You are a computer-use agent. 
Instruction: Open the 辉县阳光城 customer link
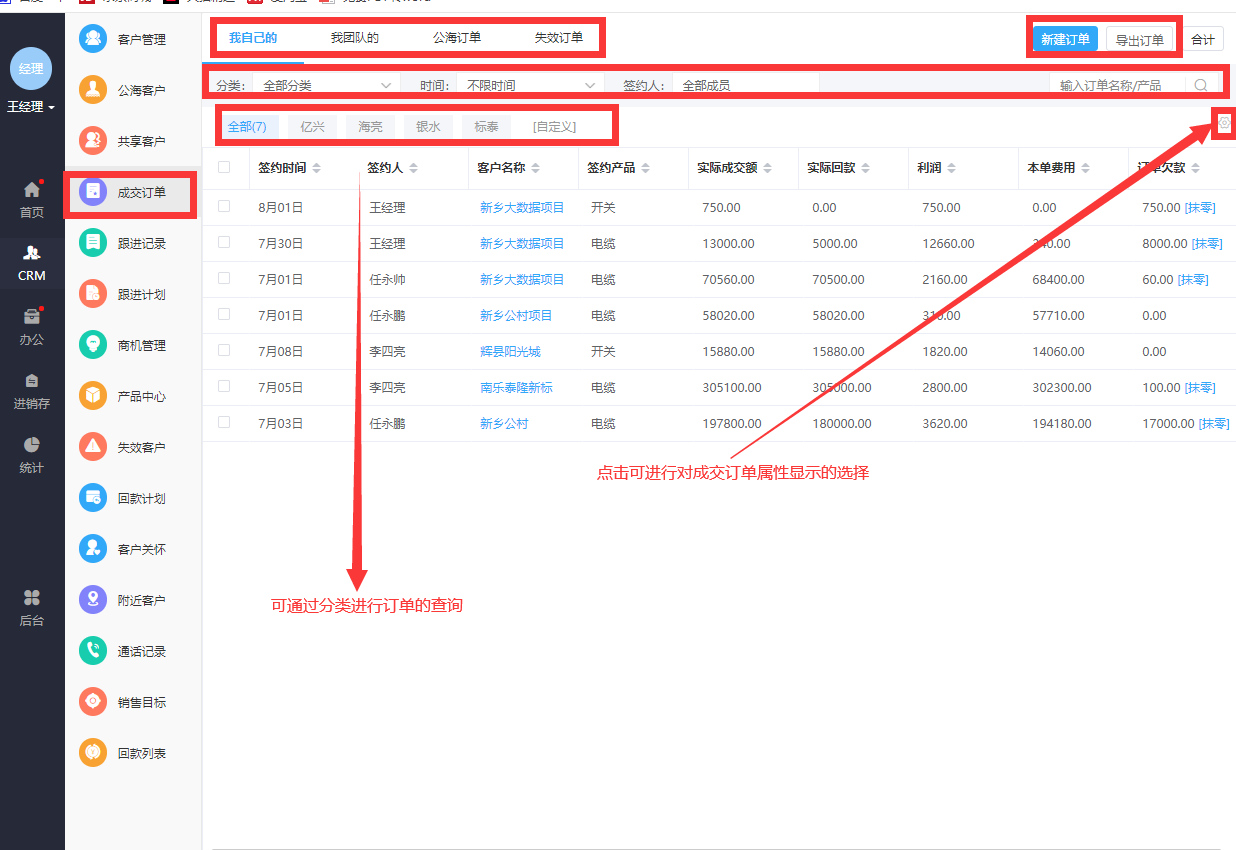pos(510,352)
